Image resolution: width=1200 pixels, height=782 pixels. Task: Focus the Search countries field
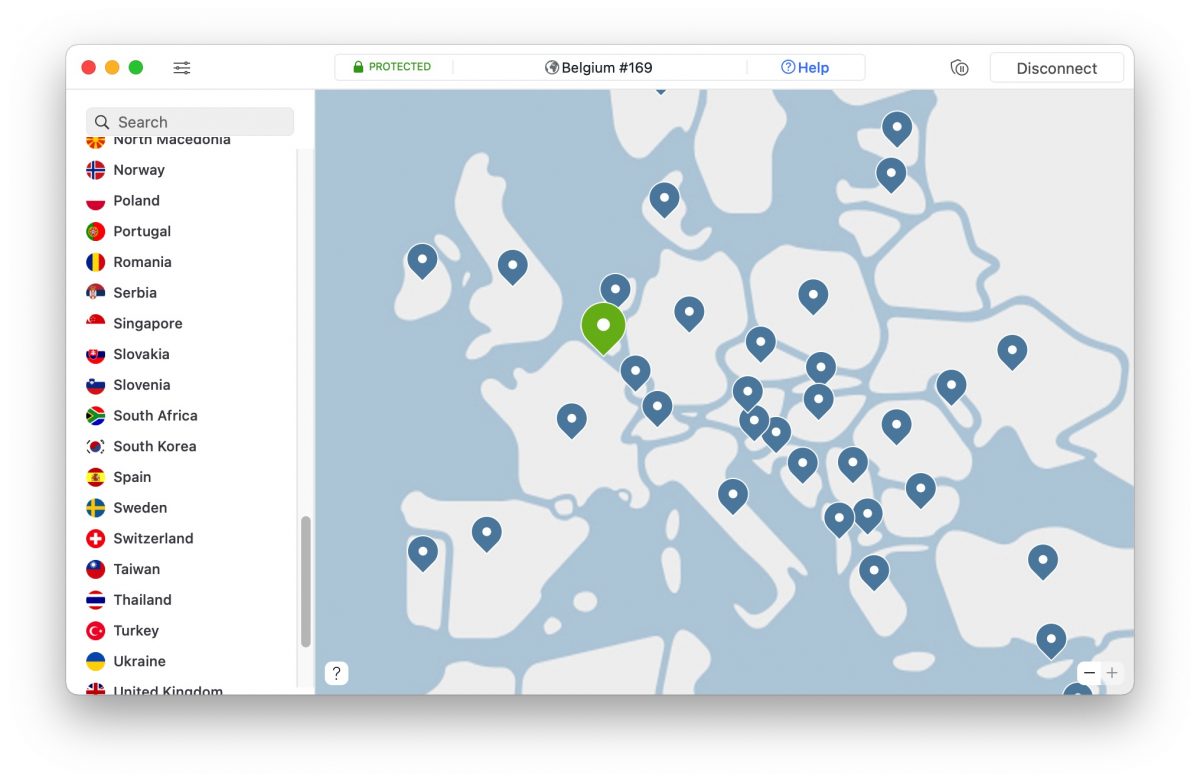point(190,122)
